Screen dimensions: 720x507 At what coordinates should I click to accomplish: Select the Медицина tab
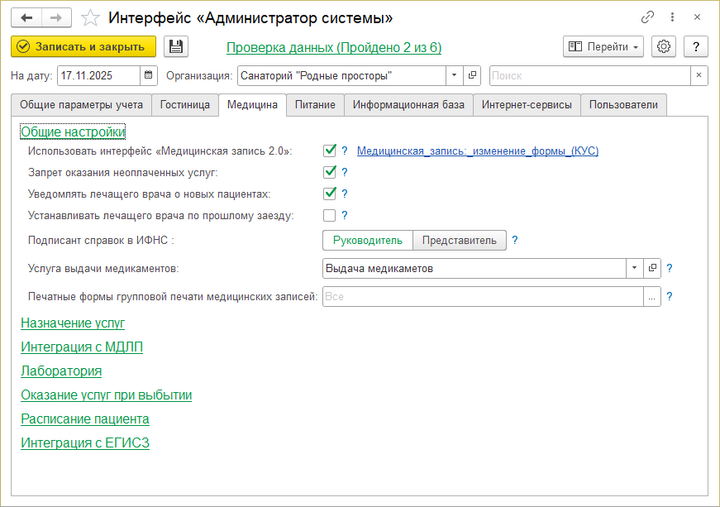click(253, 105)
